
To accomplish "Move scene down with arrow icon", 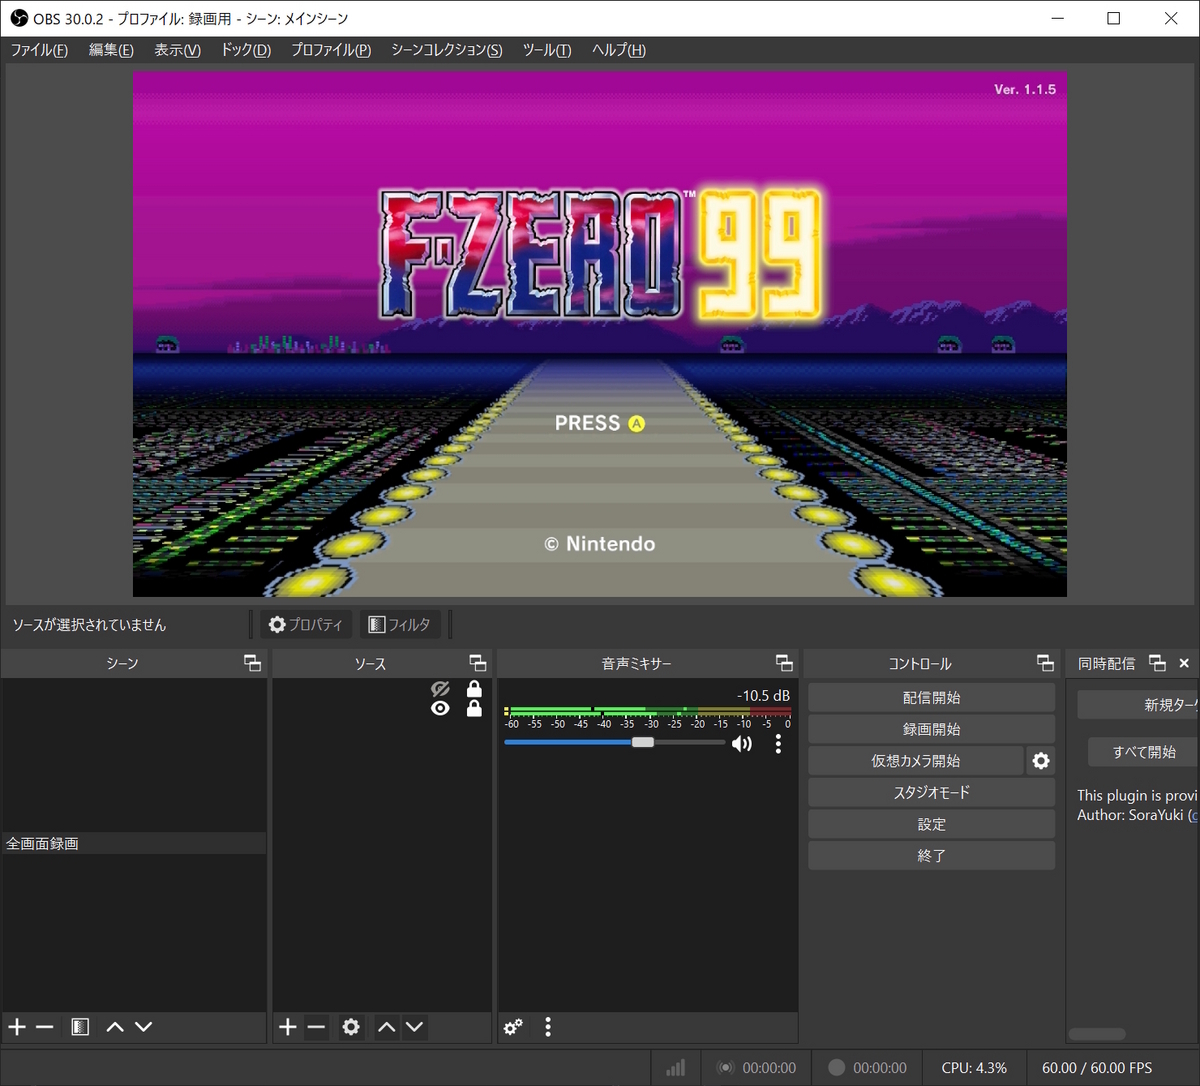I will click(143, 1027).
